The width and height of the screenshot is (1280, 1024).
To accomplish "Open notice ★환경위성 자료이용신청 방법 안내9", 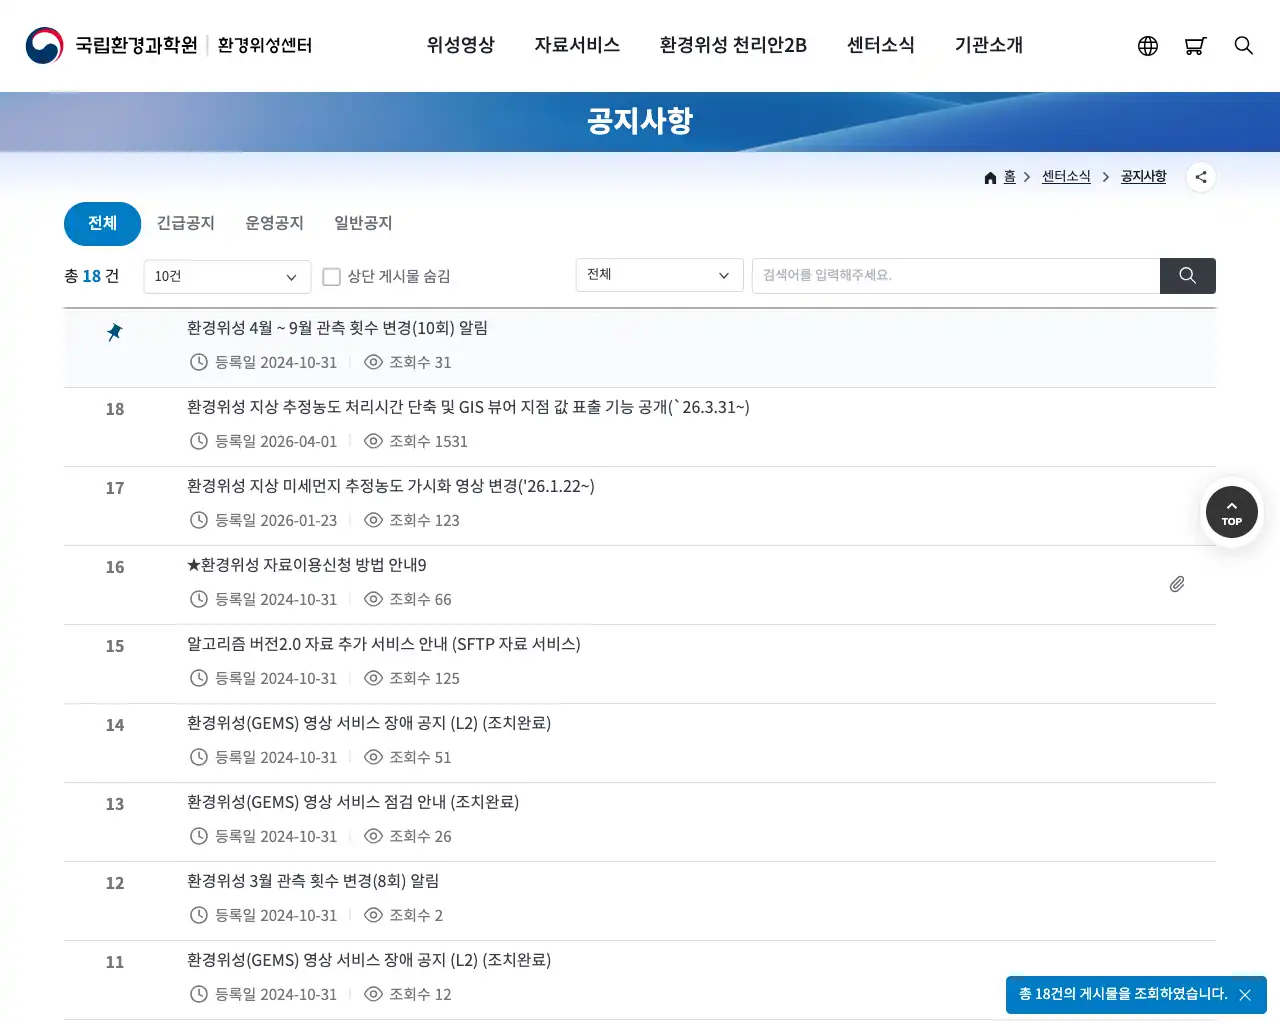I will pos(307,565).
